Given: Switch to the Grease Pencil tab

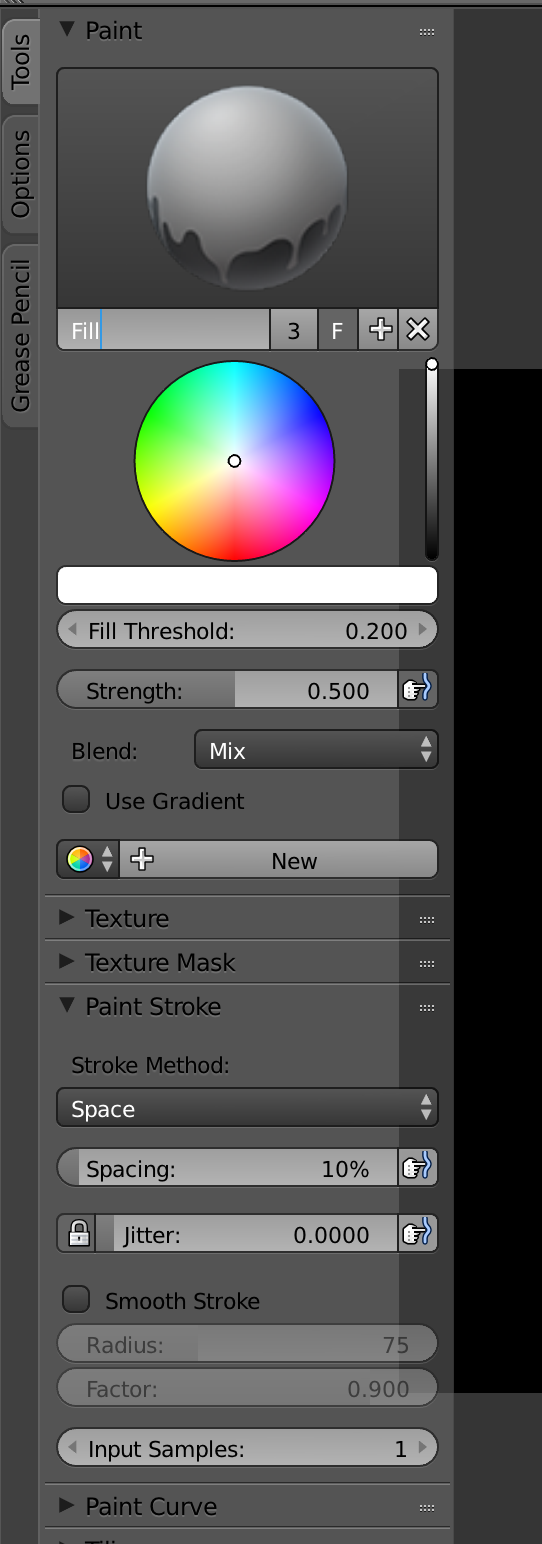Looking at the screenshot, I should pos(20,335).
